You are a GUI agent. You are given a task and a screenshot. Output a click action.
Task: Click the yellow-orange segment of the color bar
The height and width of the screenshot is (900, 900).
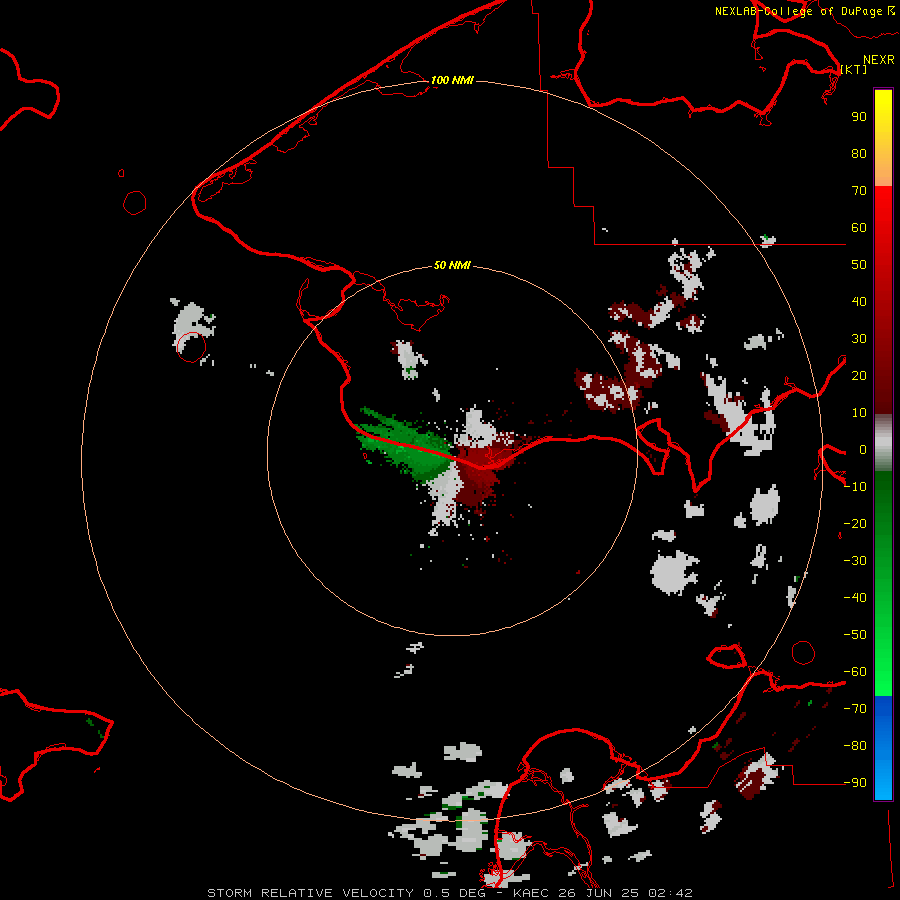pyautogui.click(x=883, y=138)
